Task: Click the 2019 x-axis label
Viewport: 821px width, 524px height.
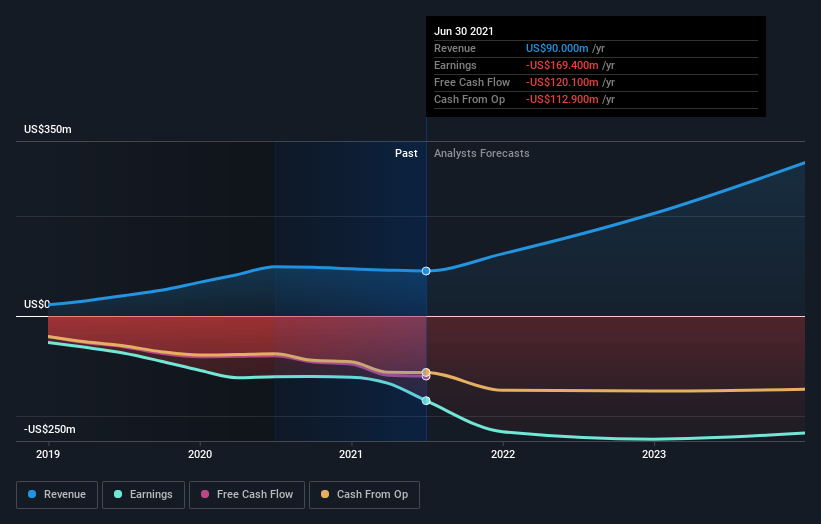Action: tap(48, 454)
